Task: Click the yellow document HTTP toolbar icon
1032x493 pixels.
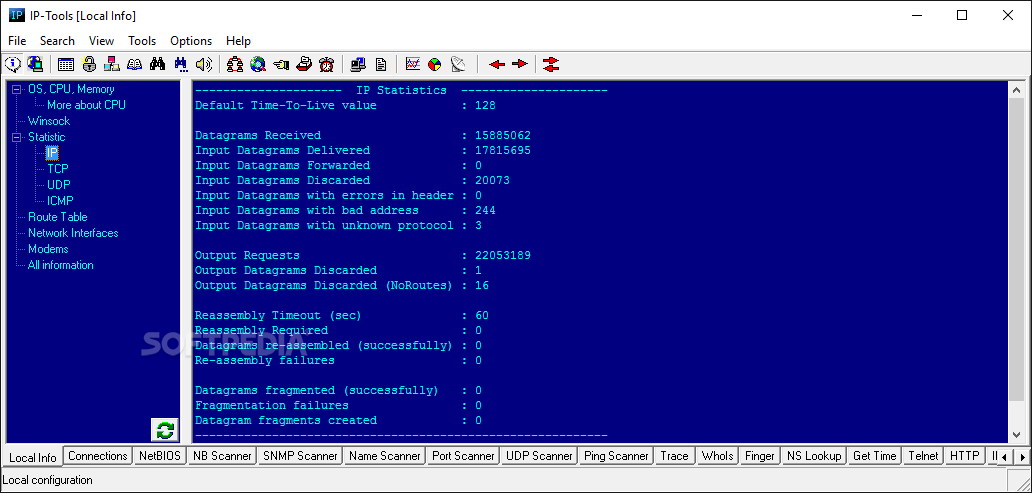Action: pyautogui.click(x=380, y=64)
